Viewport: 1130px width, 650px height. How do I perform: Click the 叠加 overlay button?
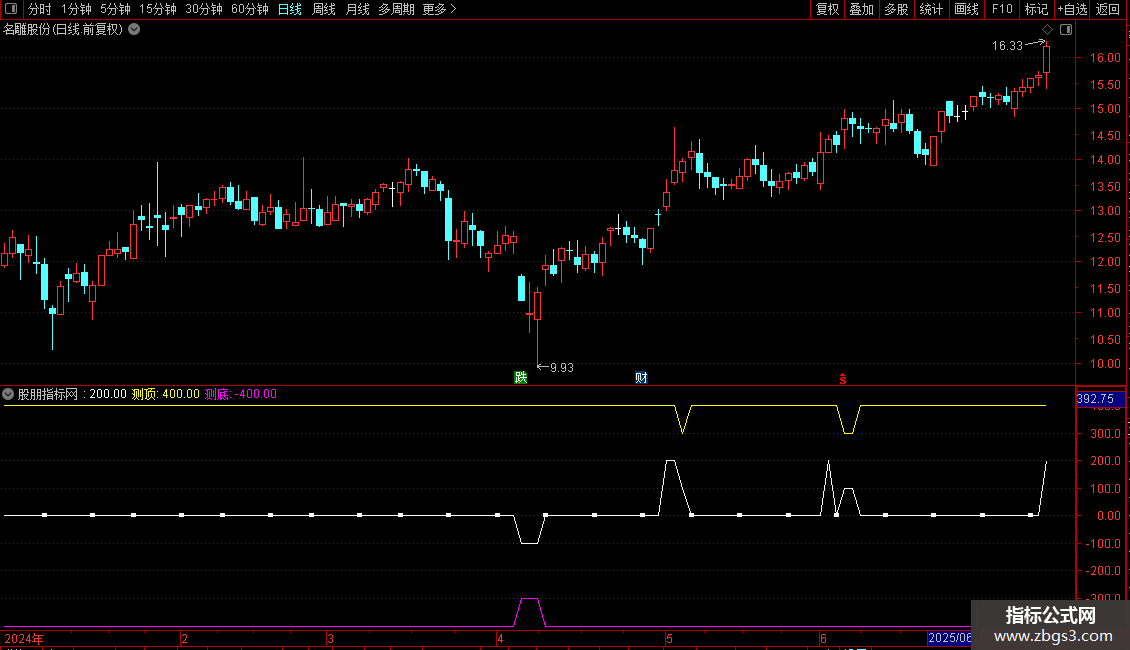tap(861, 9)
